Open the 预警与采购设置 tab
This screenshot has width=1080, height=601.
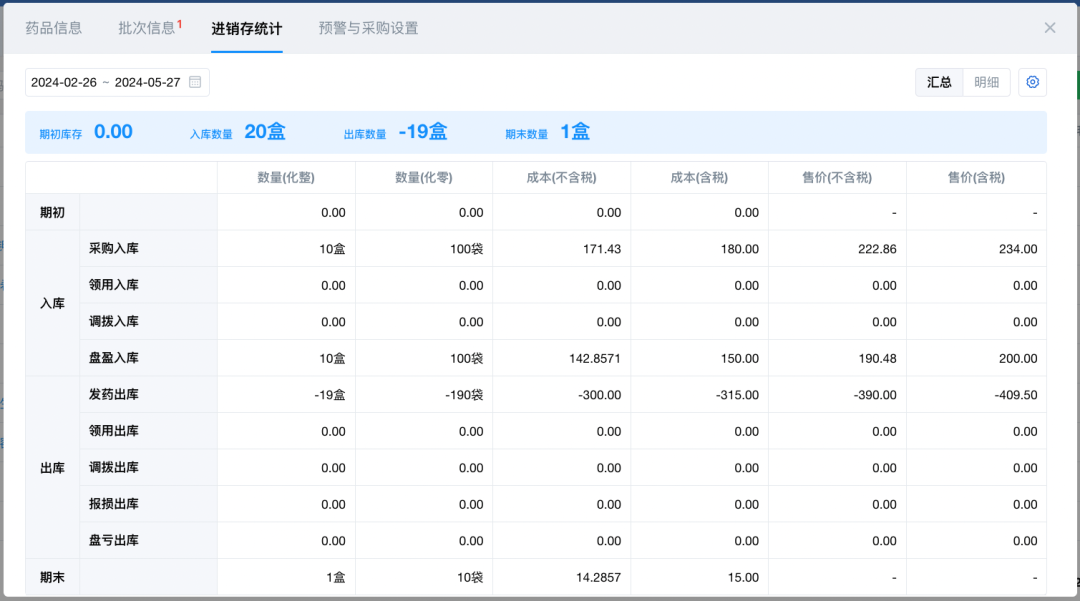368,28
